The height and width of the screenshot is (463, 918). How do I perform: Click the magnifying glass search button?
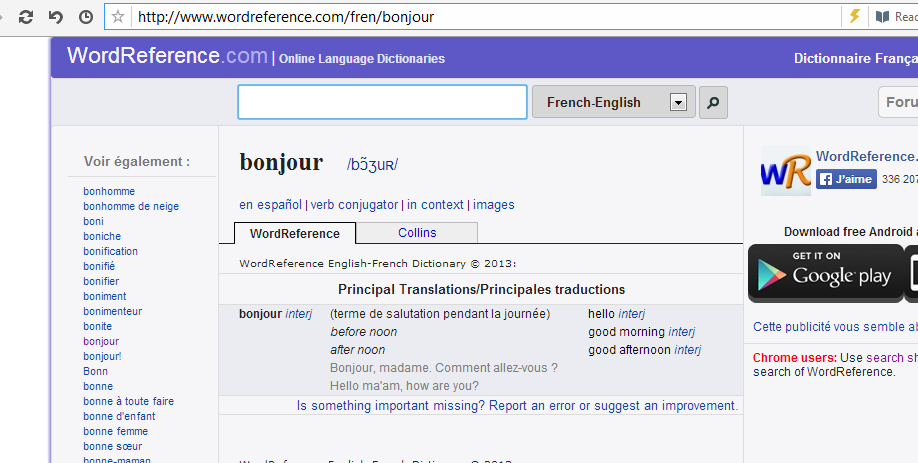coord(713,102)
